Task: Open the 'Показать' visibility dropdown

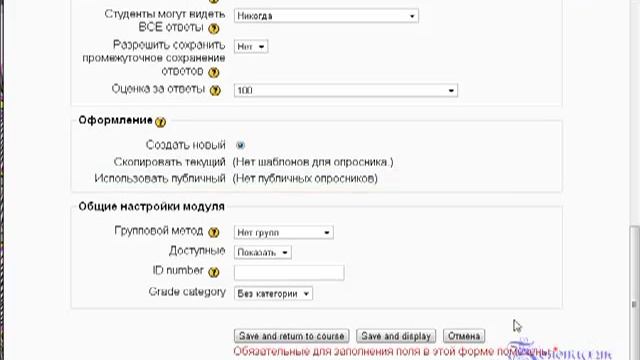Action: (x=262, y=252)
